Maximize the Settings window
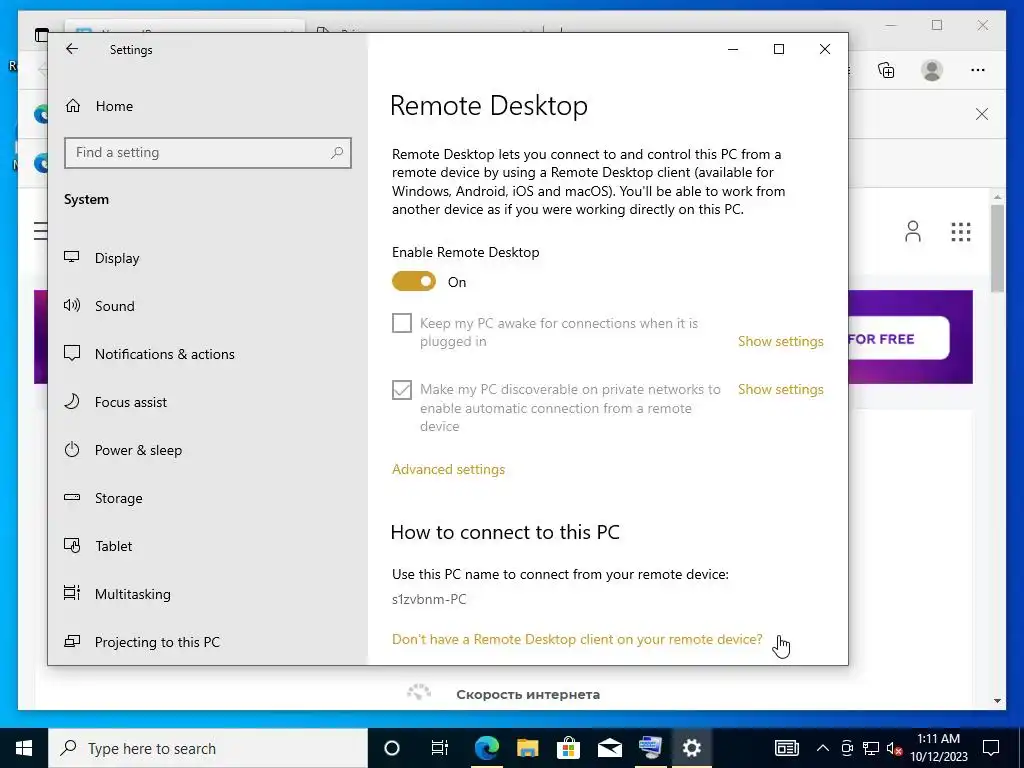1024x768 pixels. point(778,49)
